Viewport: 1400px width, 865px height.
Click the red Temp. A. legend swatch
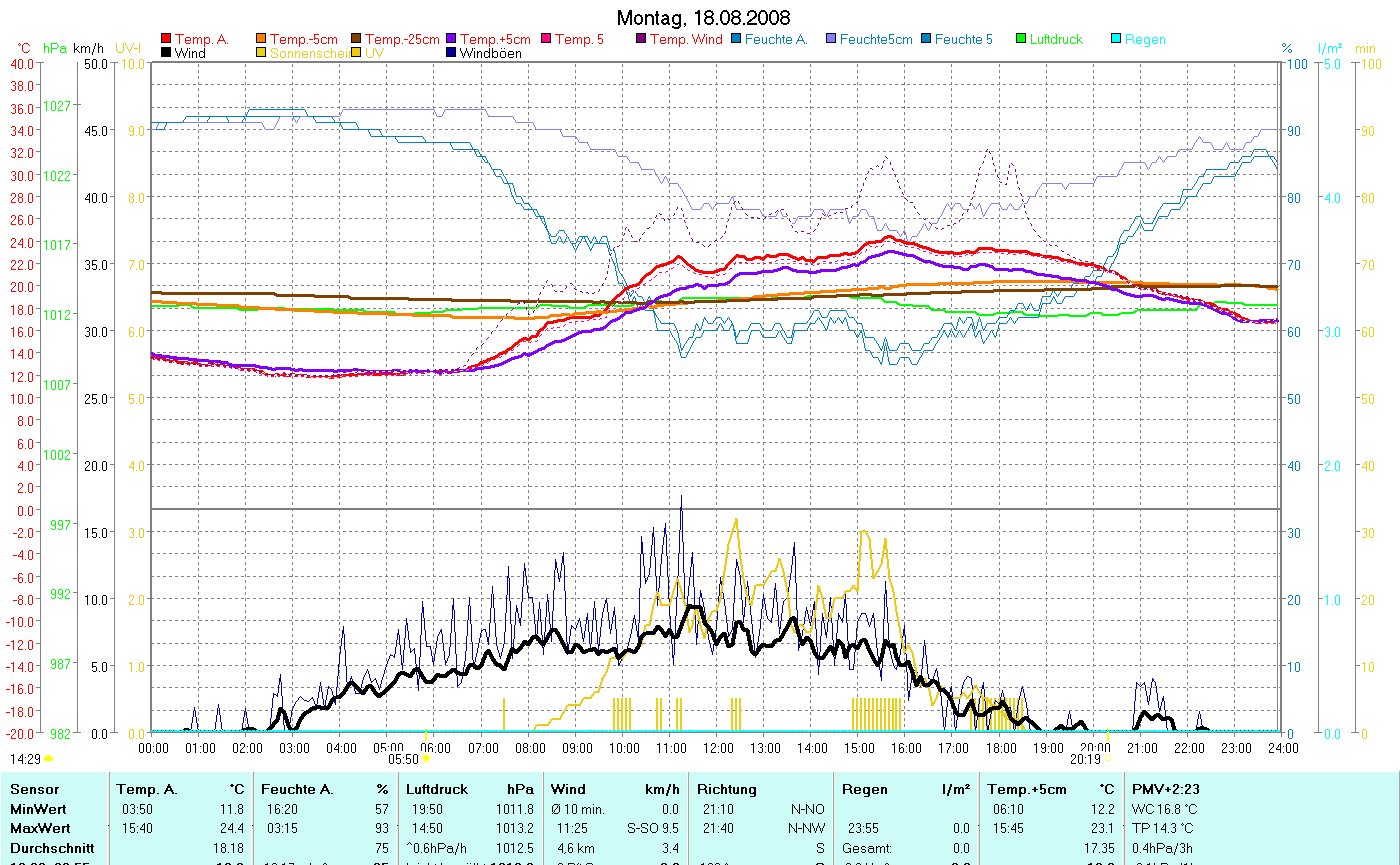(x=165, y=40)
